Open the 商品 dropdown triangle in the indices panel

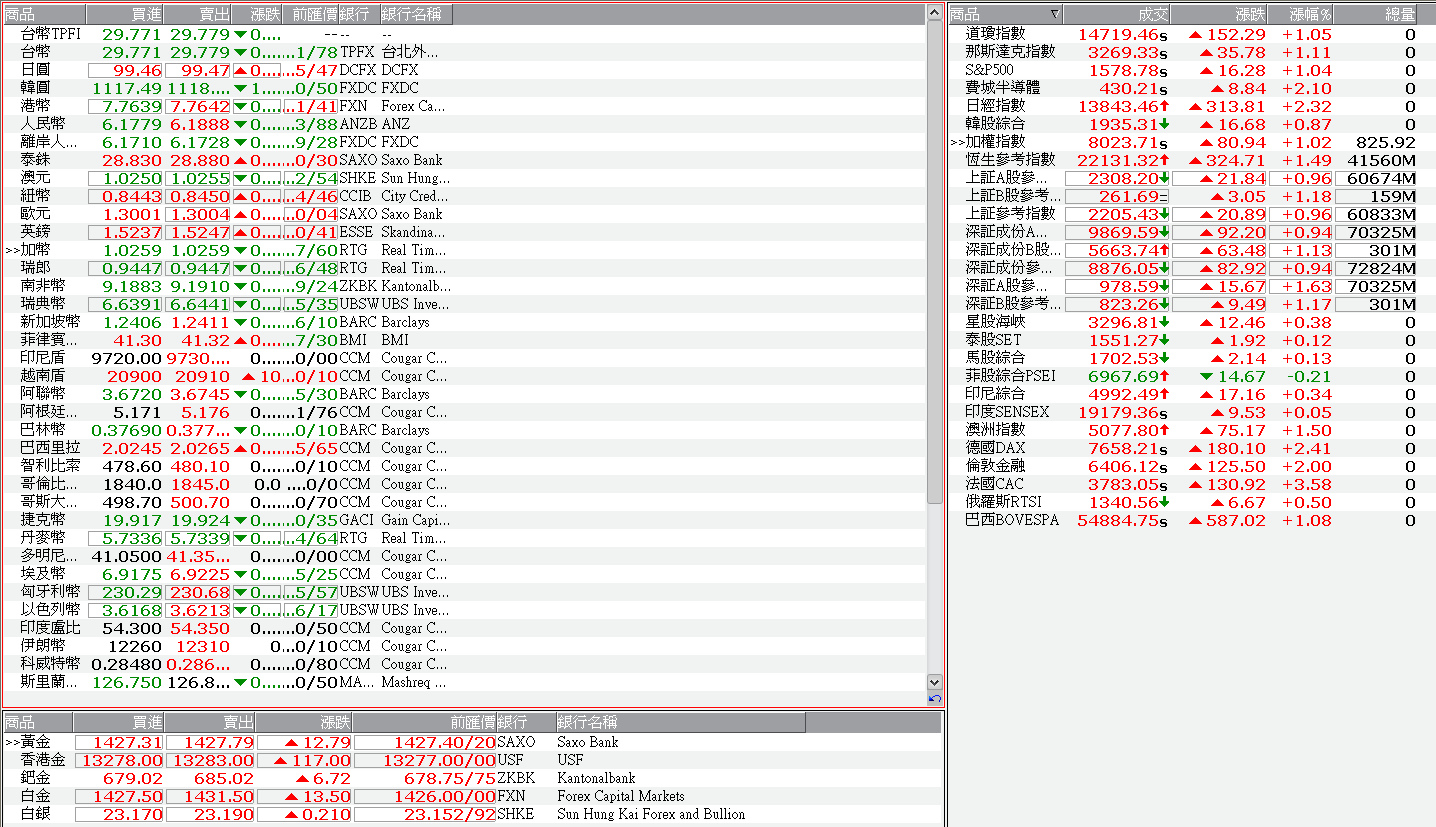tap(1054, 14)
